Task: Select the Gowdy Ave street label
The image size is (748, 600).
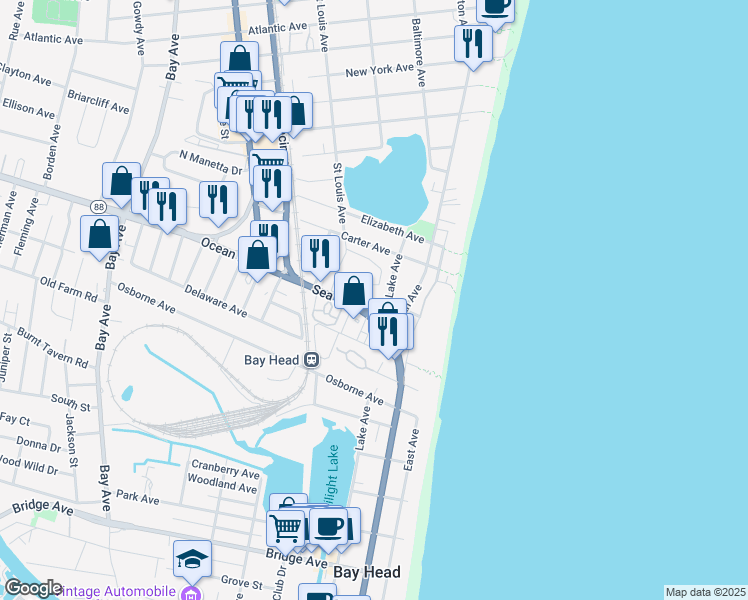Action: [138, 28]
